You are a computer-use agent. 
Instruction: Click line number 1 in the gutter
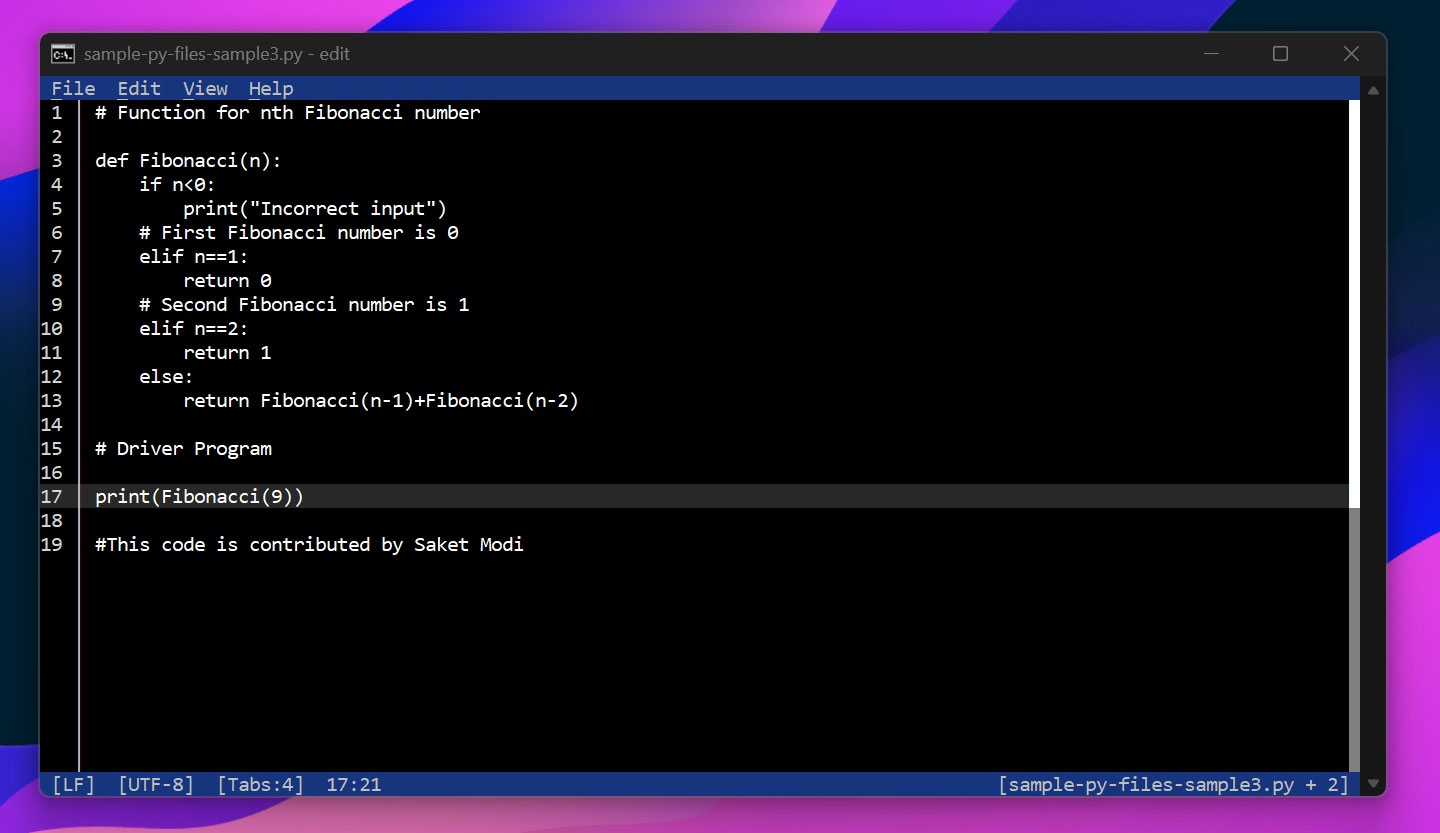point(56,112)
